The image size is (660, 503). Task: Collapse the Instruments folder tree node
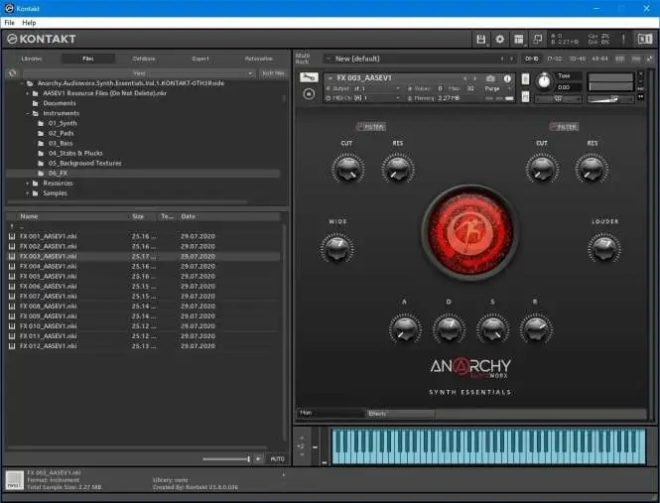click(x=28, y=113)
